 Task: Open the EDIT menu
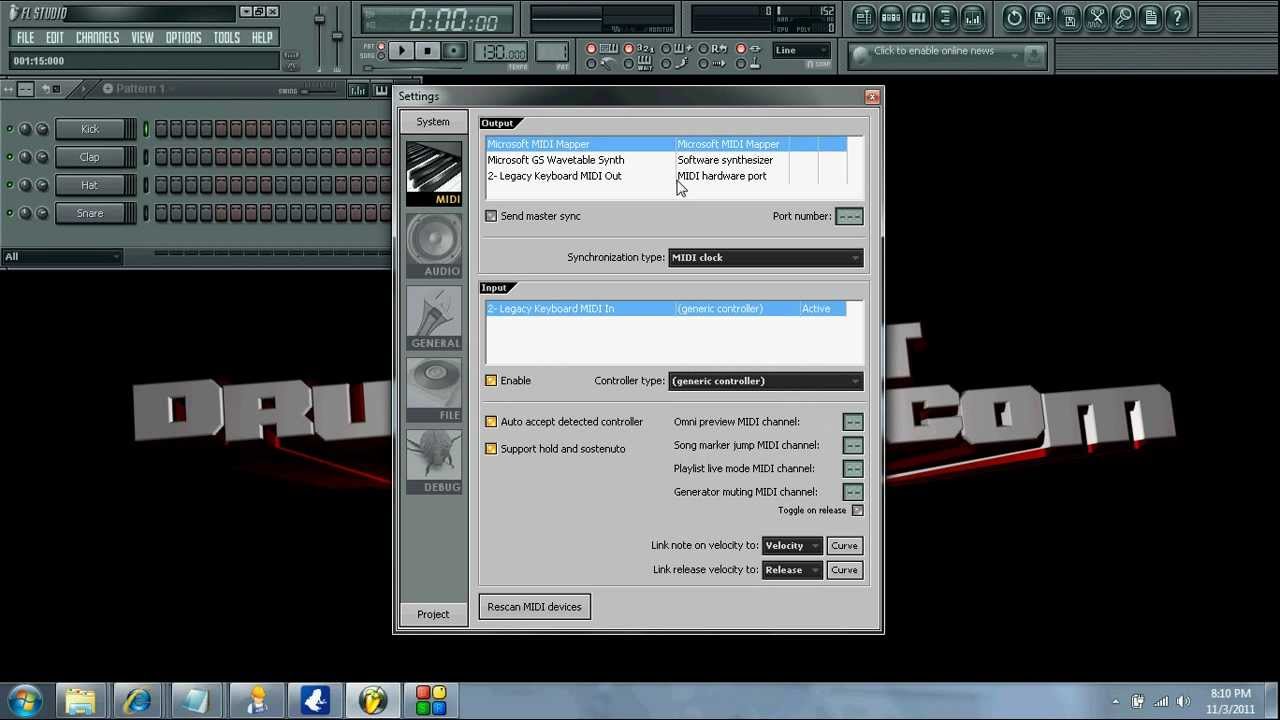(55, 38)
